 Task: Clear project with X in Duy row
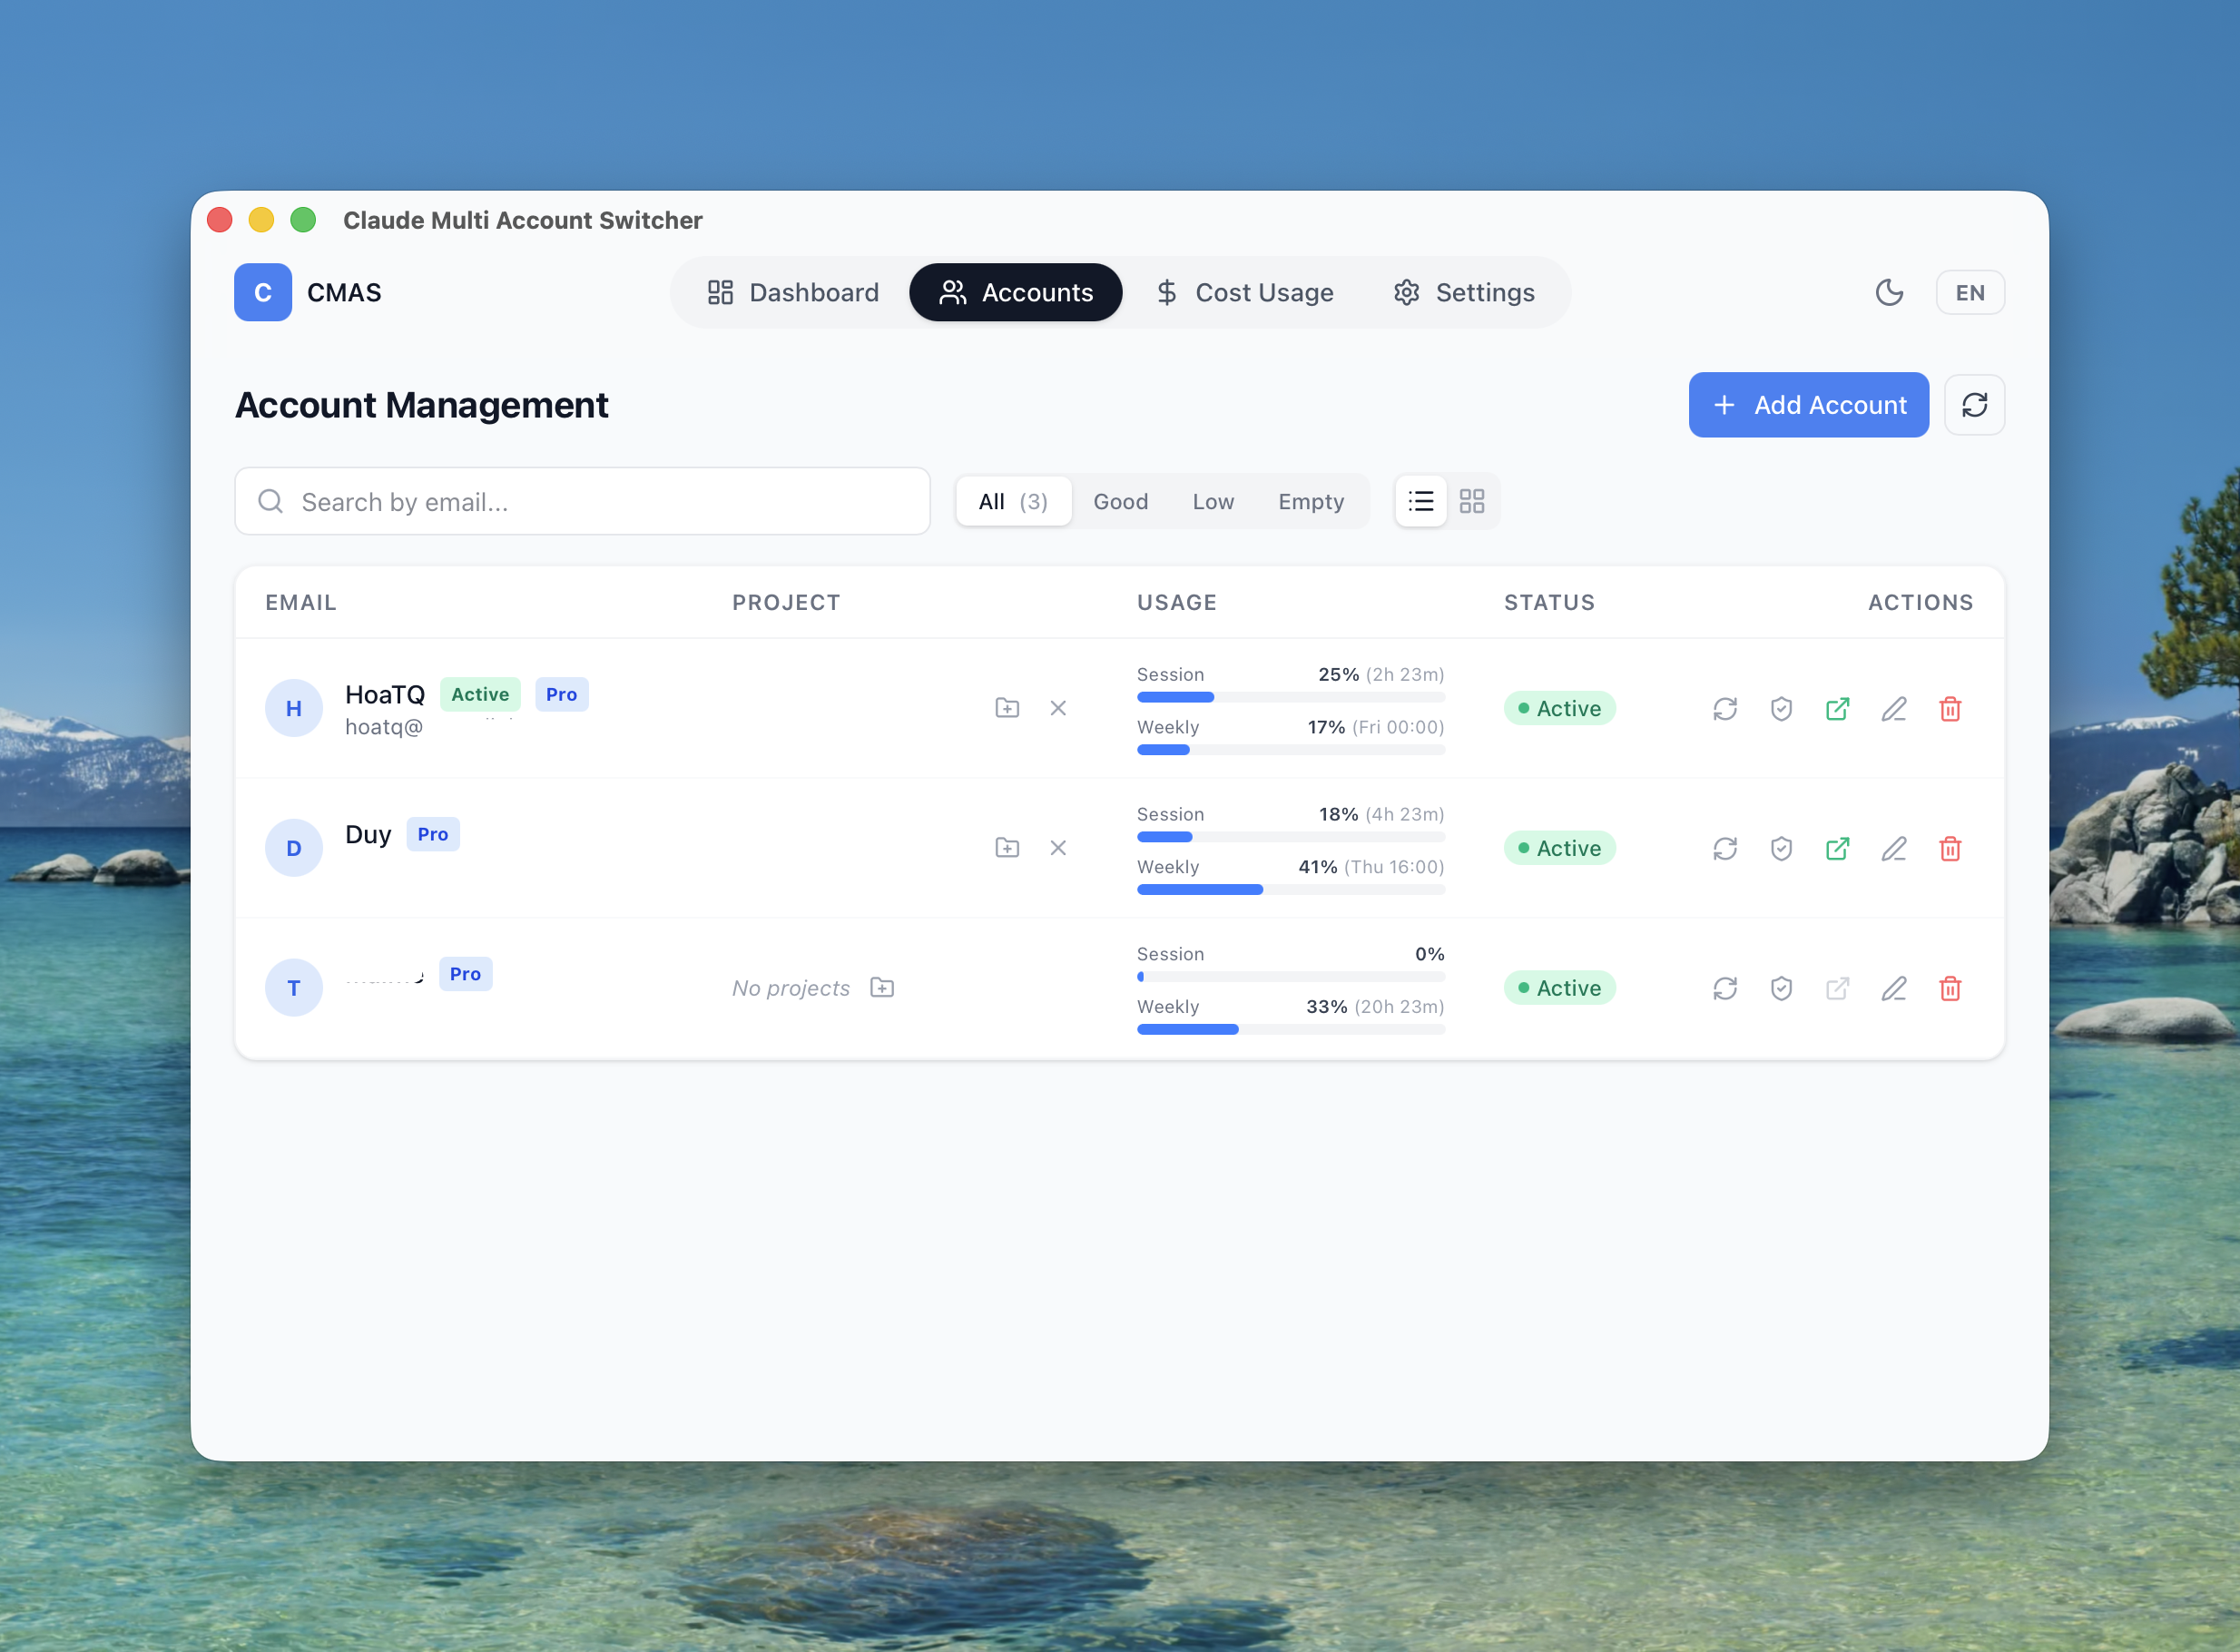coord(1058,848)
